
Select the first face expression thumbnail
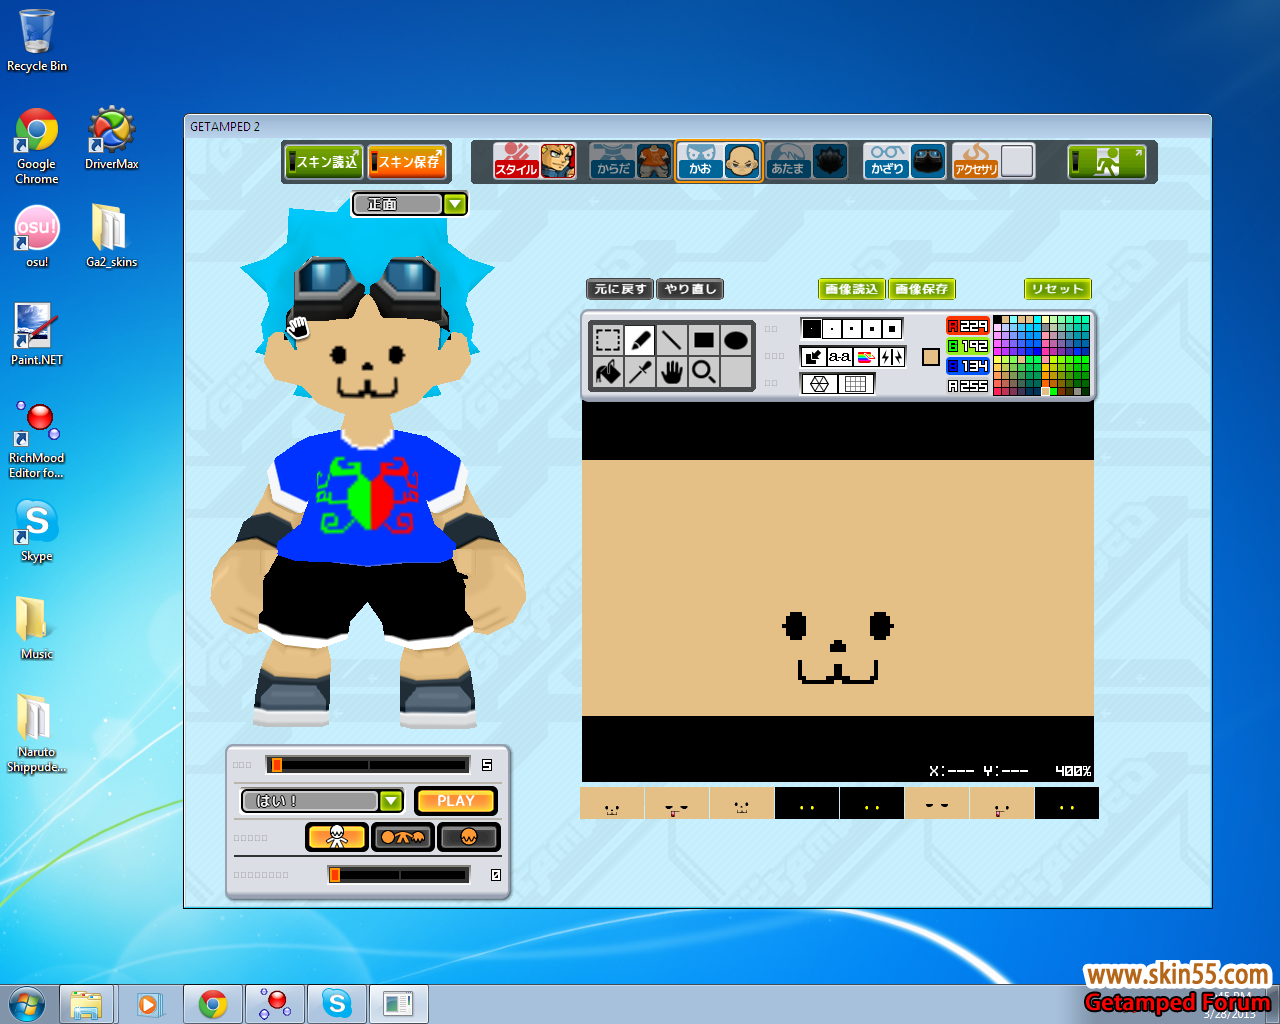tap(612, 803)
